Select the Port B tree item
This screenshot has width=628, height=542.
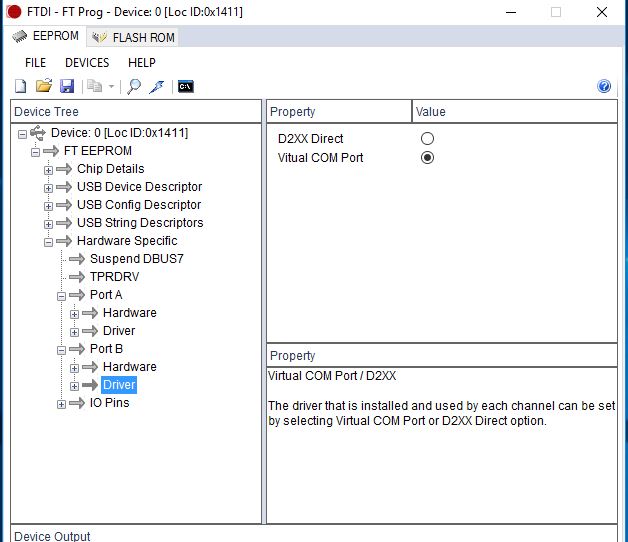click(106, 349)
